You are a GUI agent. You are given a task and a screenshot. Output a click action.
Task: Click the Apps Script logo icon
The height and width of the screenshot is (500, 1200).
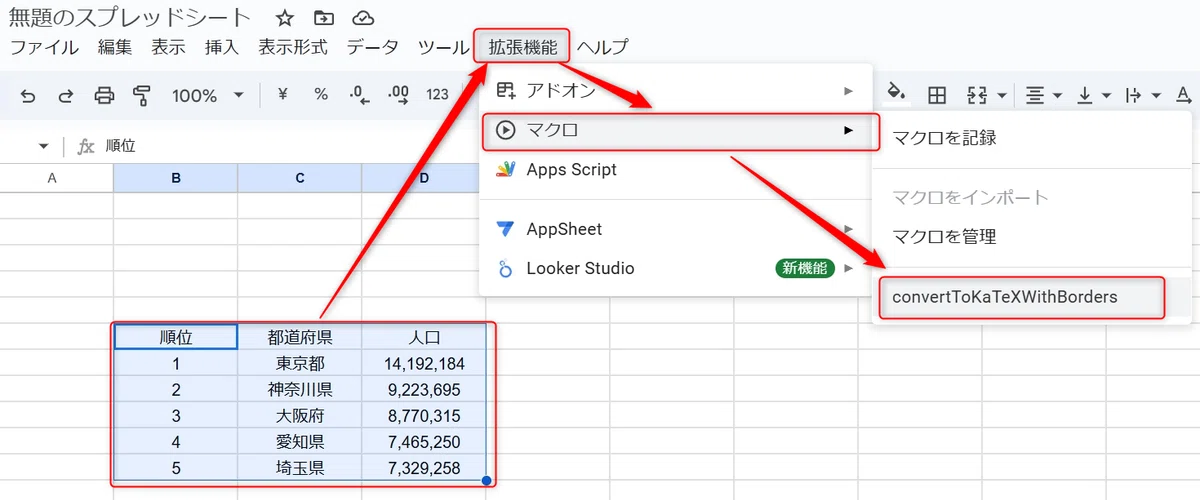(506, 170)
